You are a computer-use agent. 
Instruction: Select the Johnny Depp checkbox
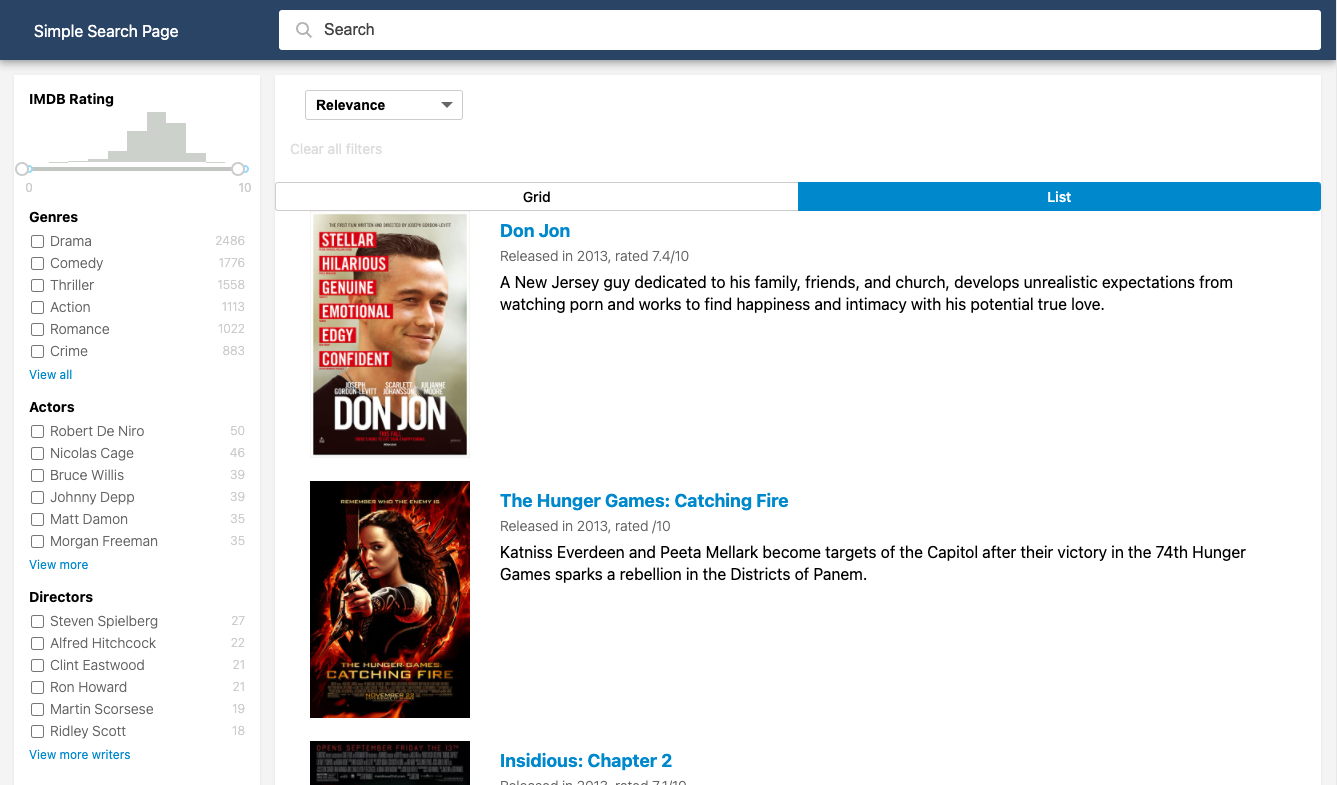pyautogui.click(x=37, y=497)
